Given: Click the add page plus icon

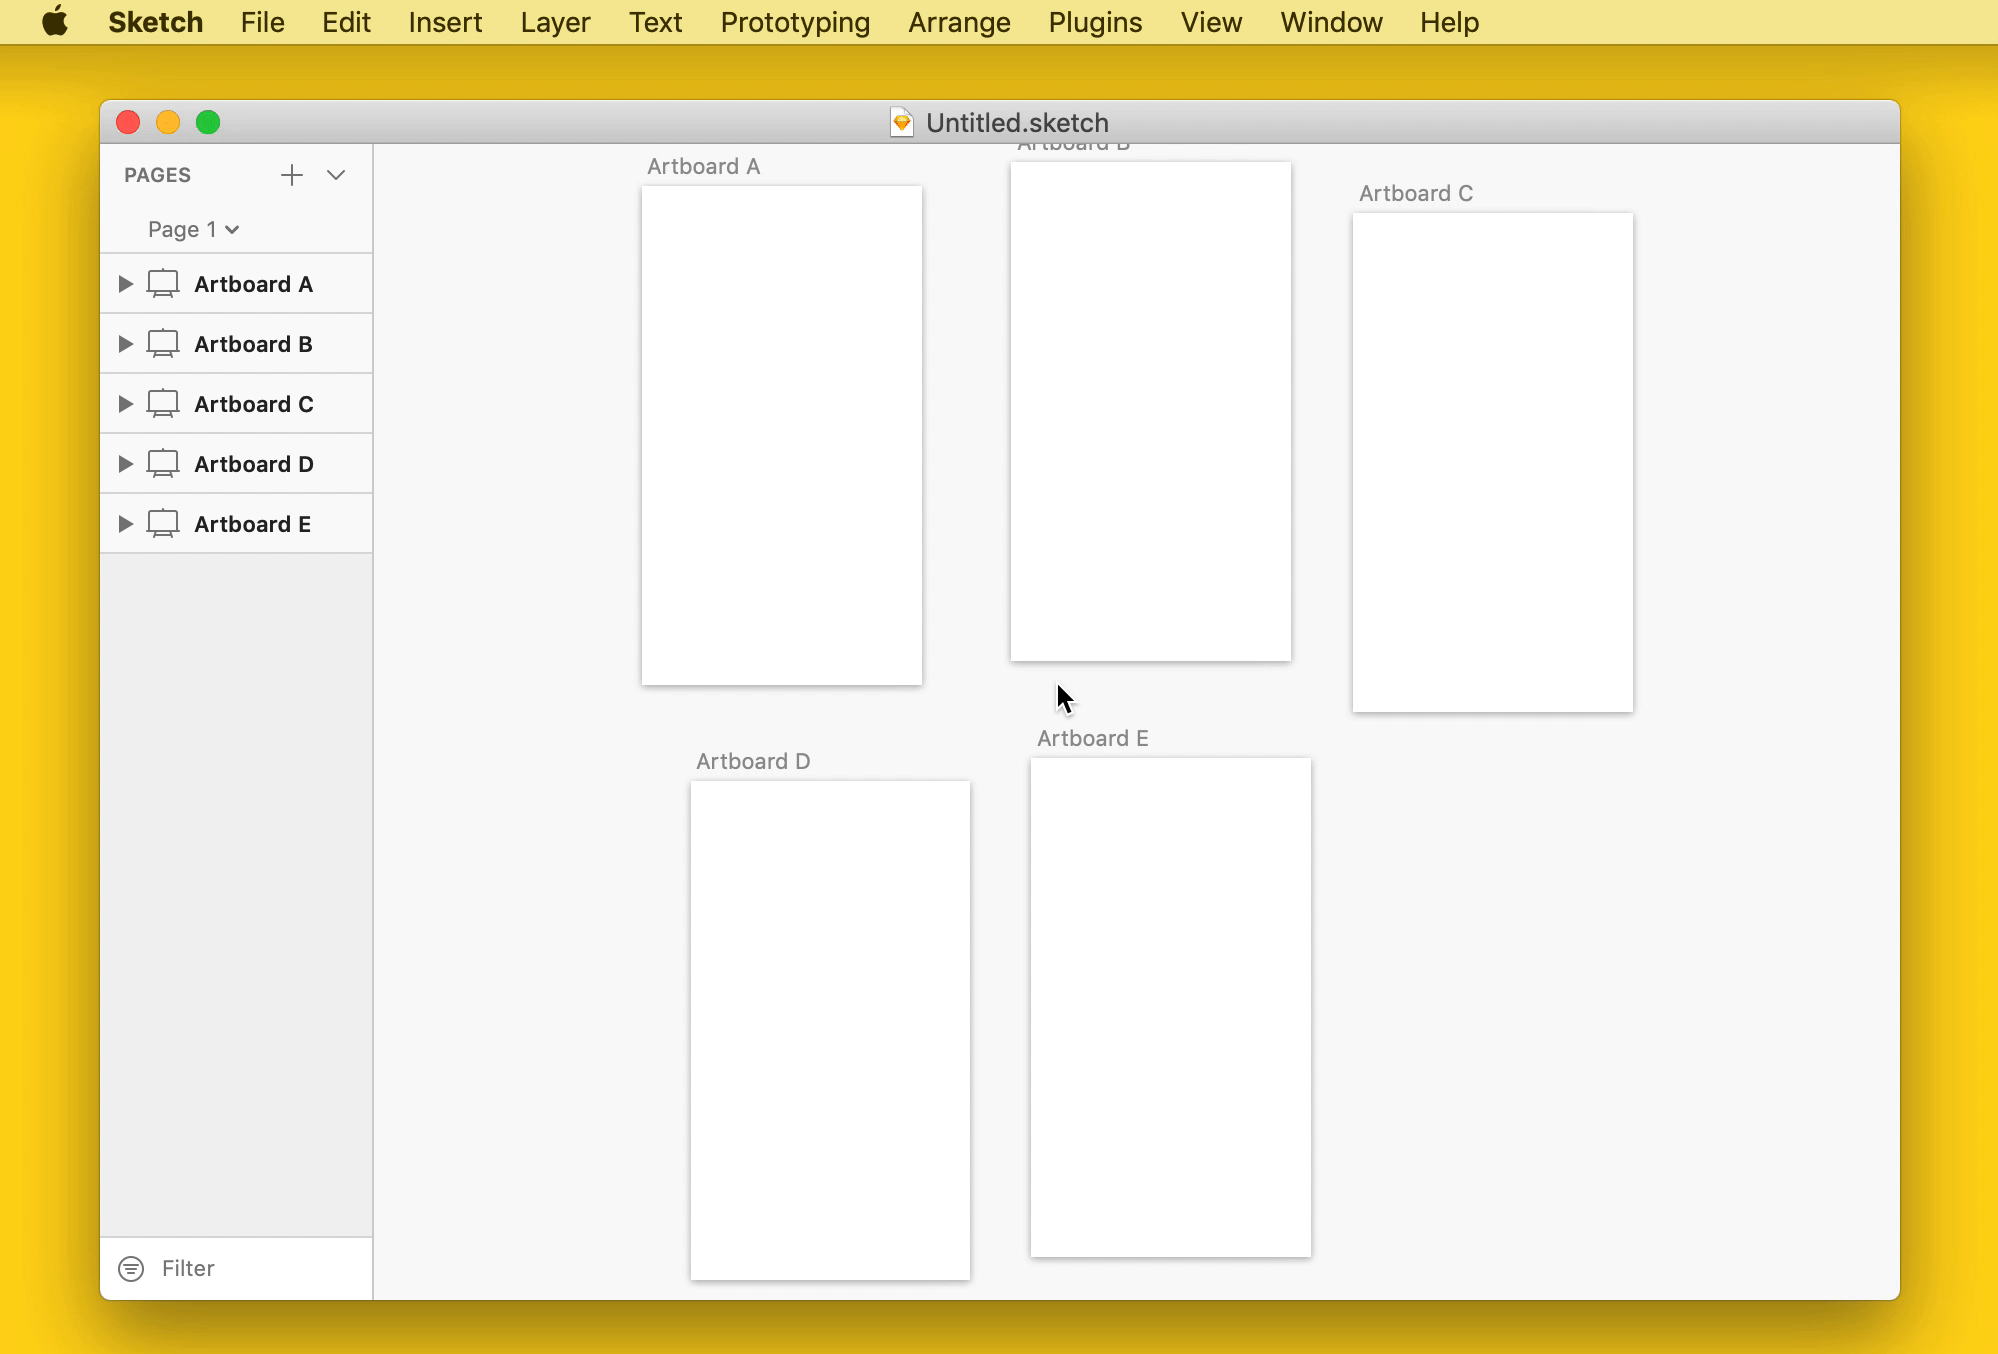Looking at the screenshot, I should [x=291, y=175].
